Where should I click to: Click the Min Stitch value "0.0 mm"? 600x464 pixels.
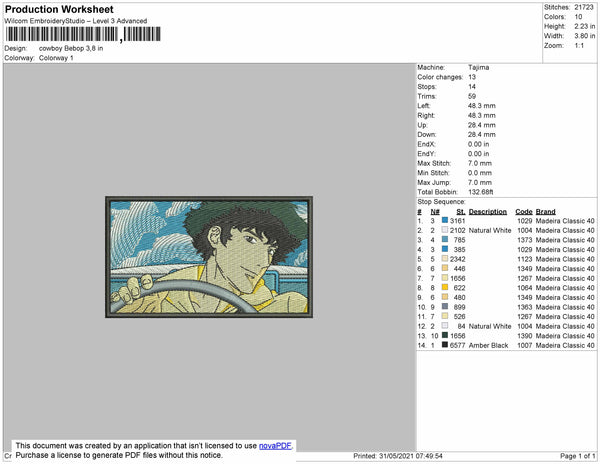click(x=480, y=173)
